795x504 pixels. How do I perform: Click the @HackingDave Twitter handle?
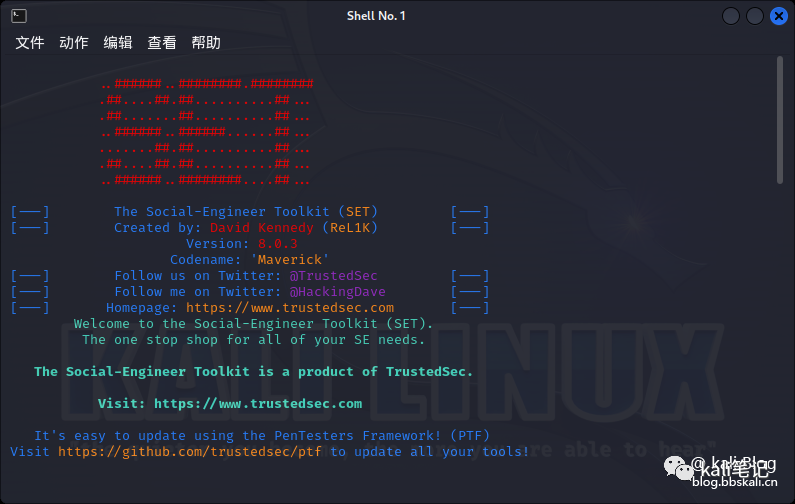[x=337, y=292]
